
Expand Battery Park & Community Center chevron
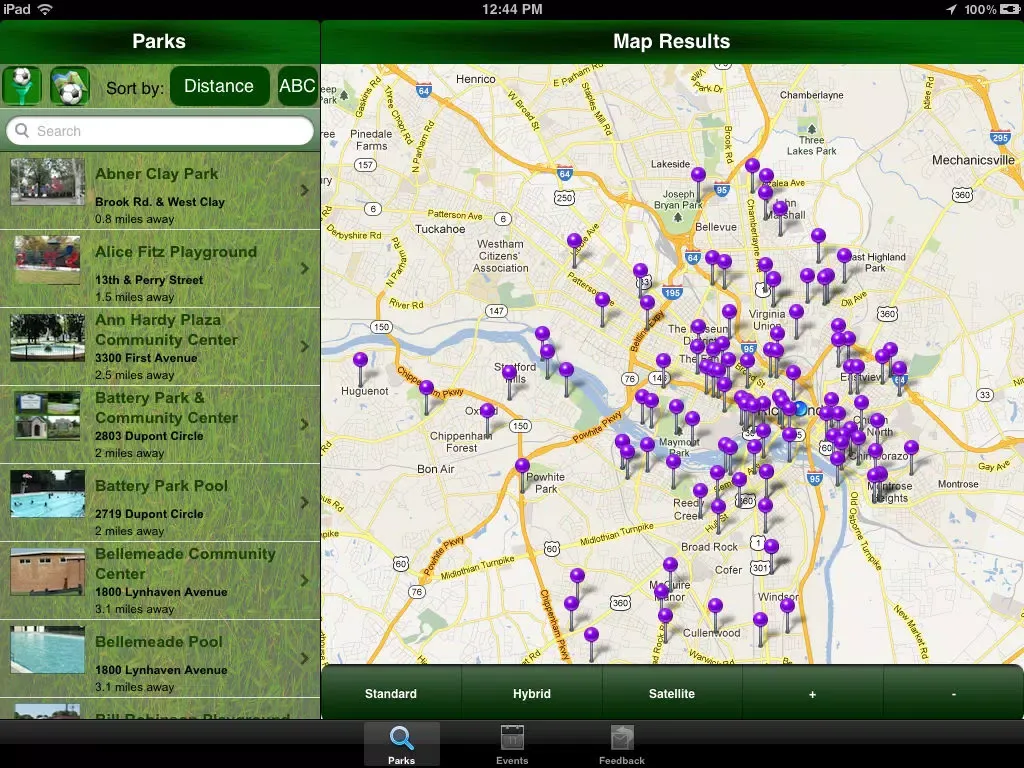[305, 424]
